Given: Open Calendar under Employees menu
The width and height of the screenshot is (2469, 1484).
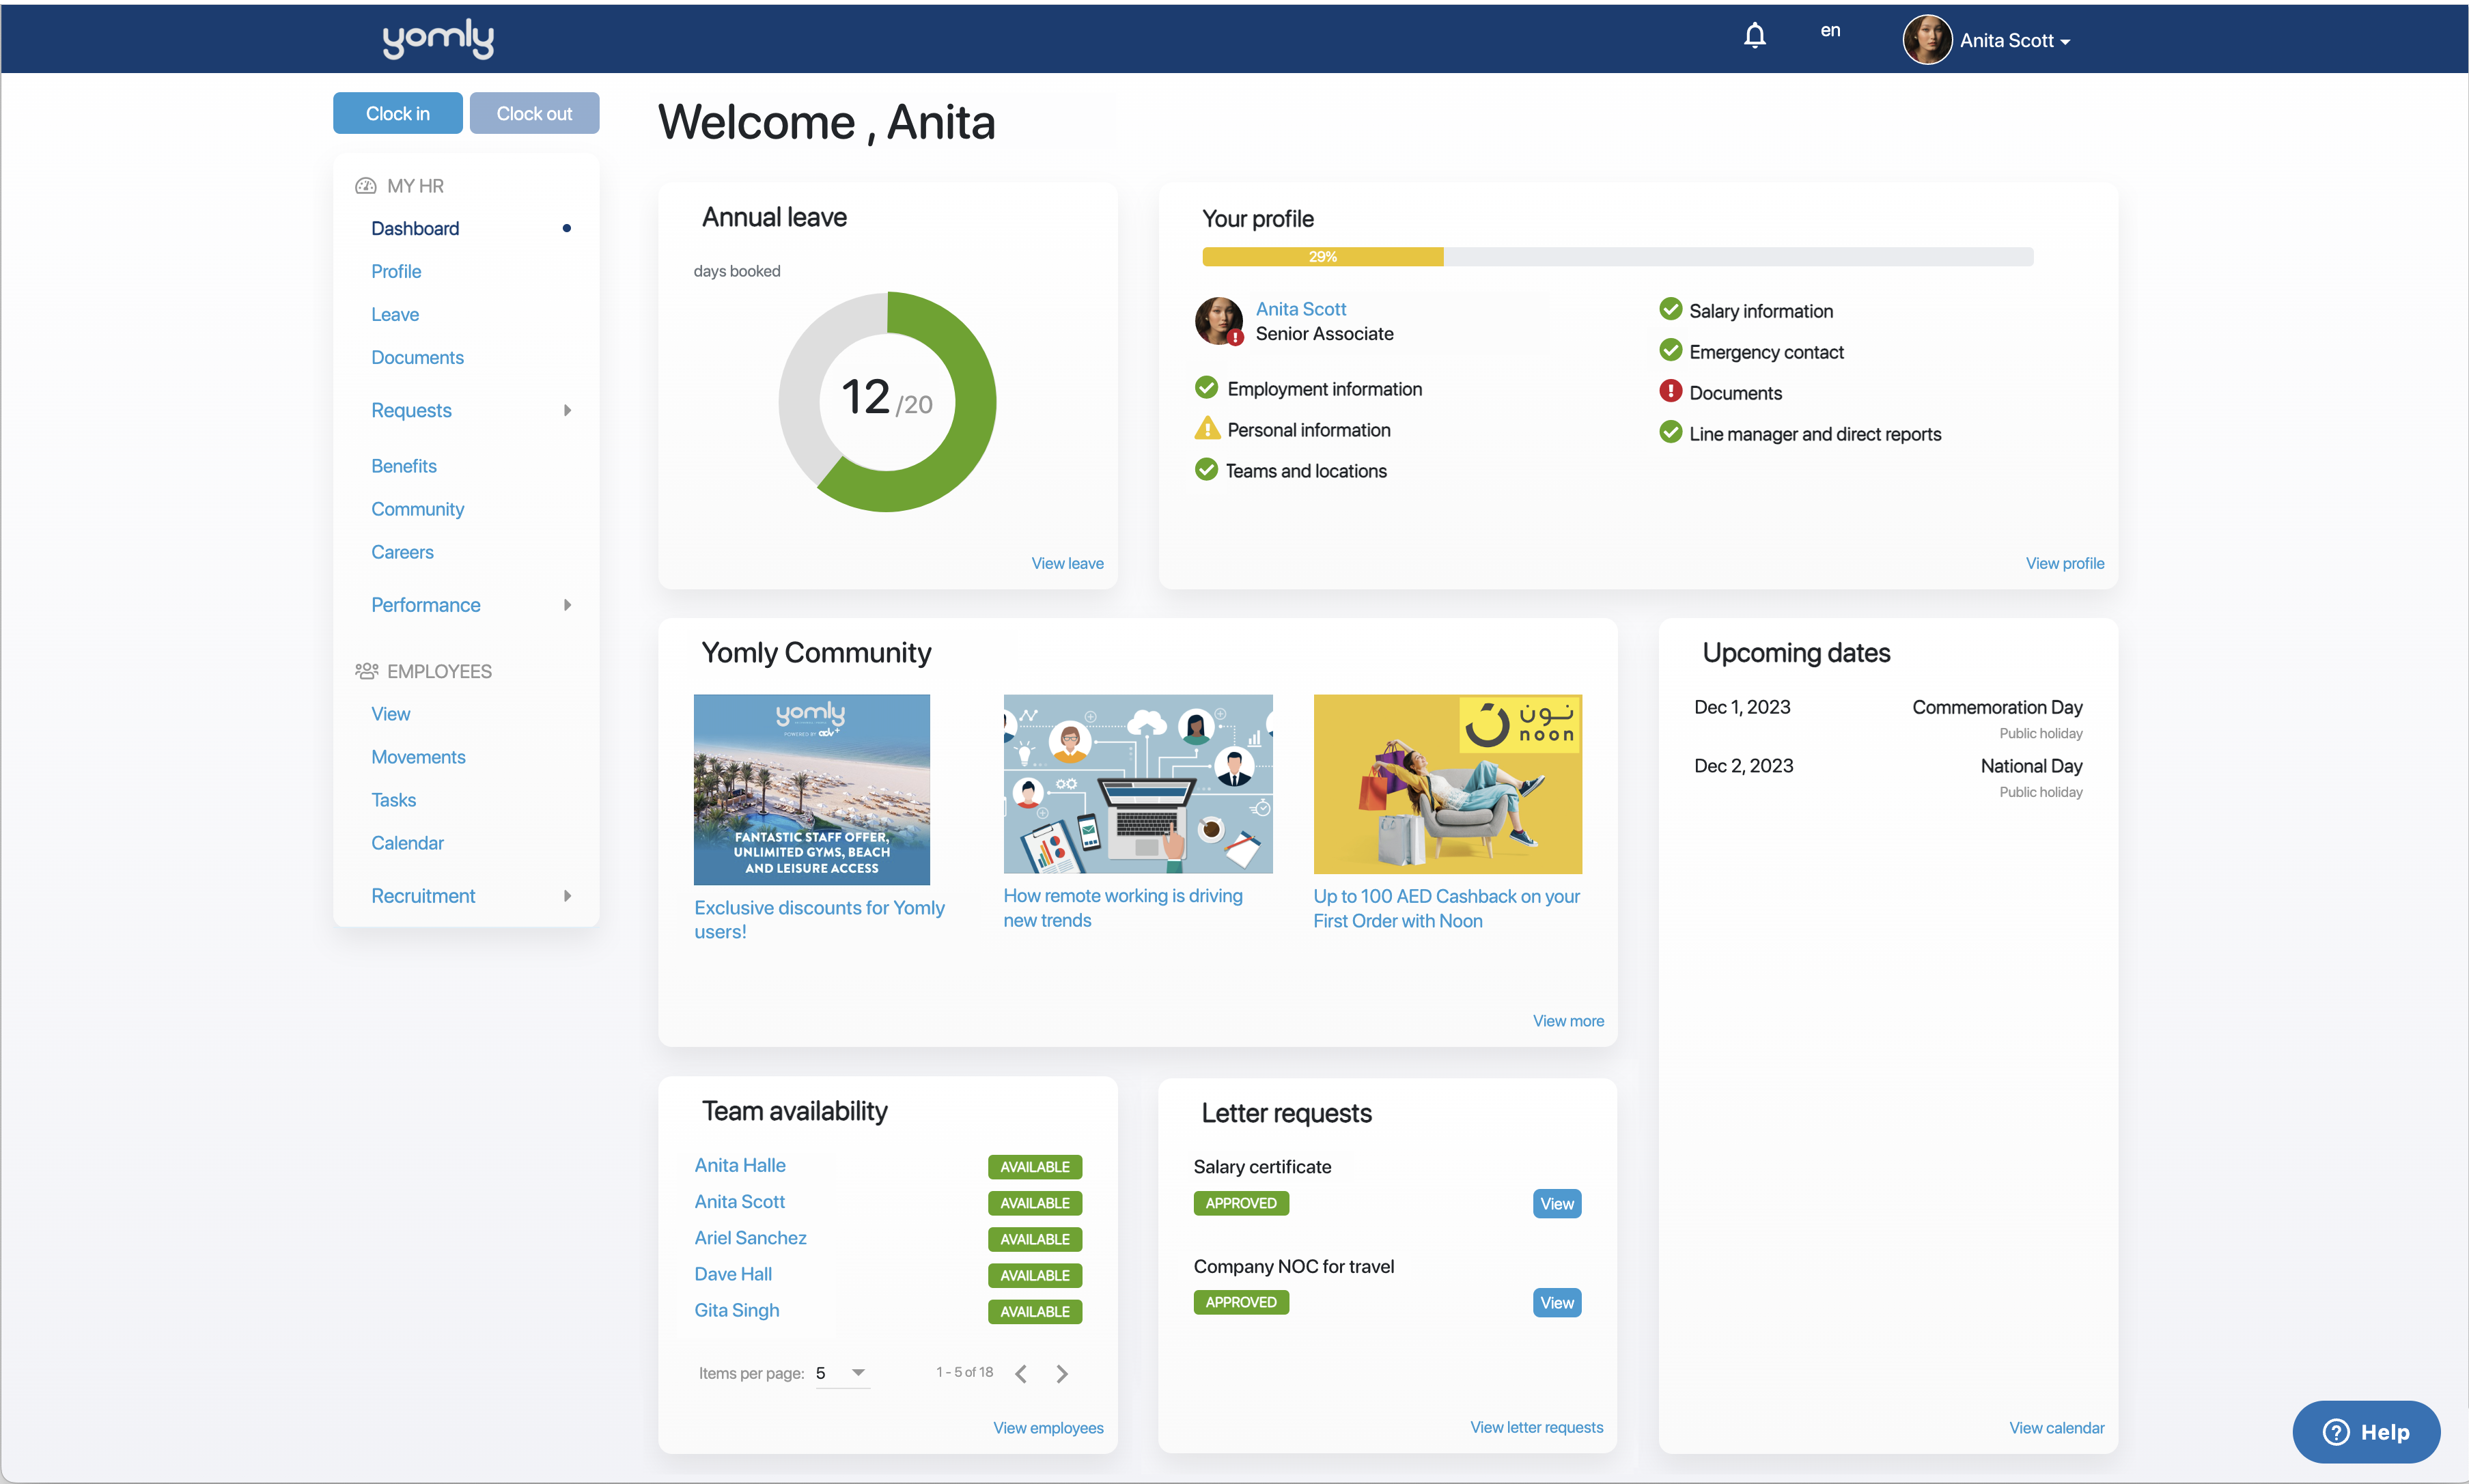Looking at the screenshot, I should [407, 843].
